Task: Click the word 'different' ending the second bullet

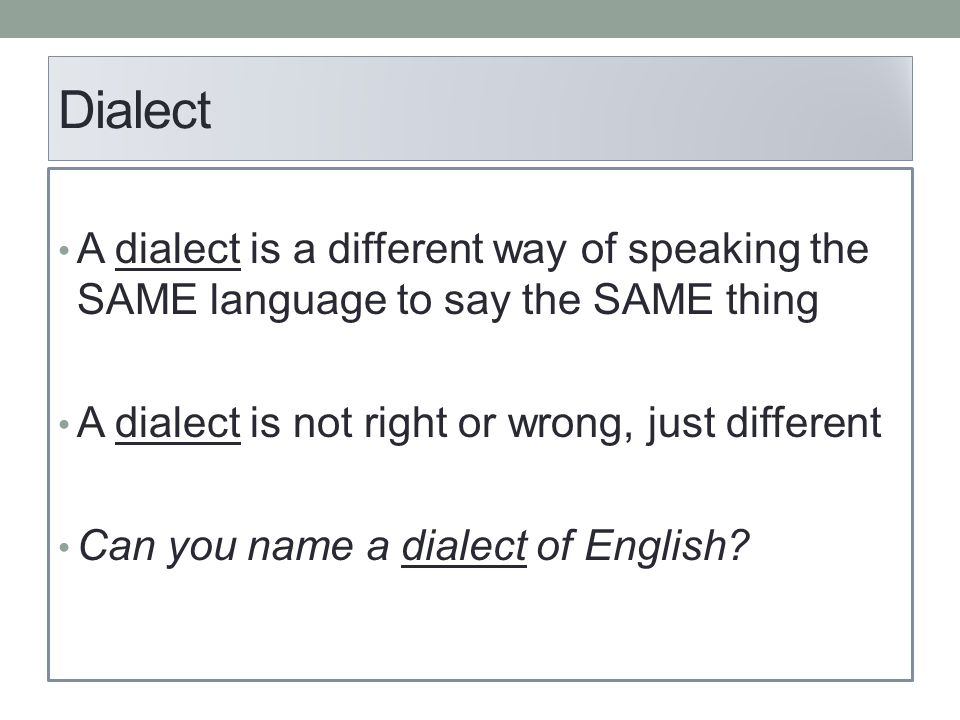Action: tap(803, 423)
